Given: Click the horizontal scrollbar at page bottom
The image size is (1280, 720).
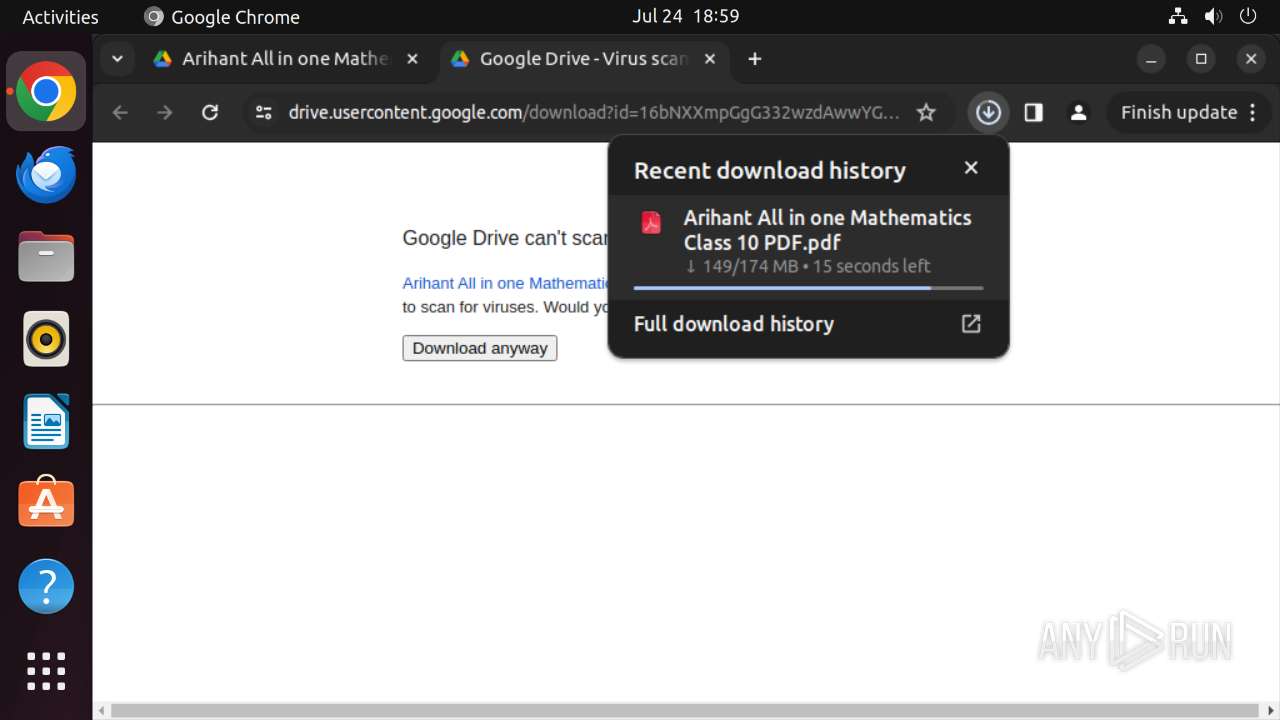Looking at the screenshot, I should tap(684, 711).
